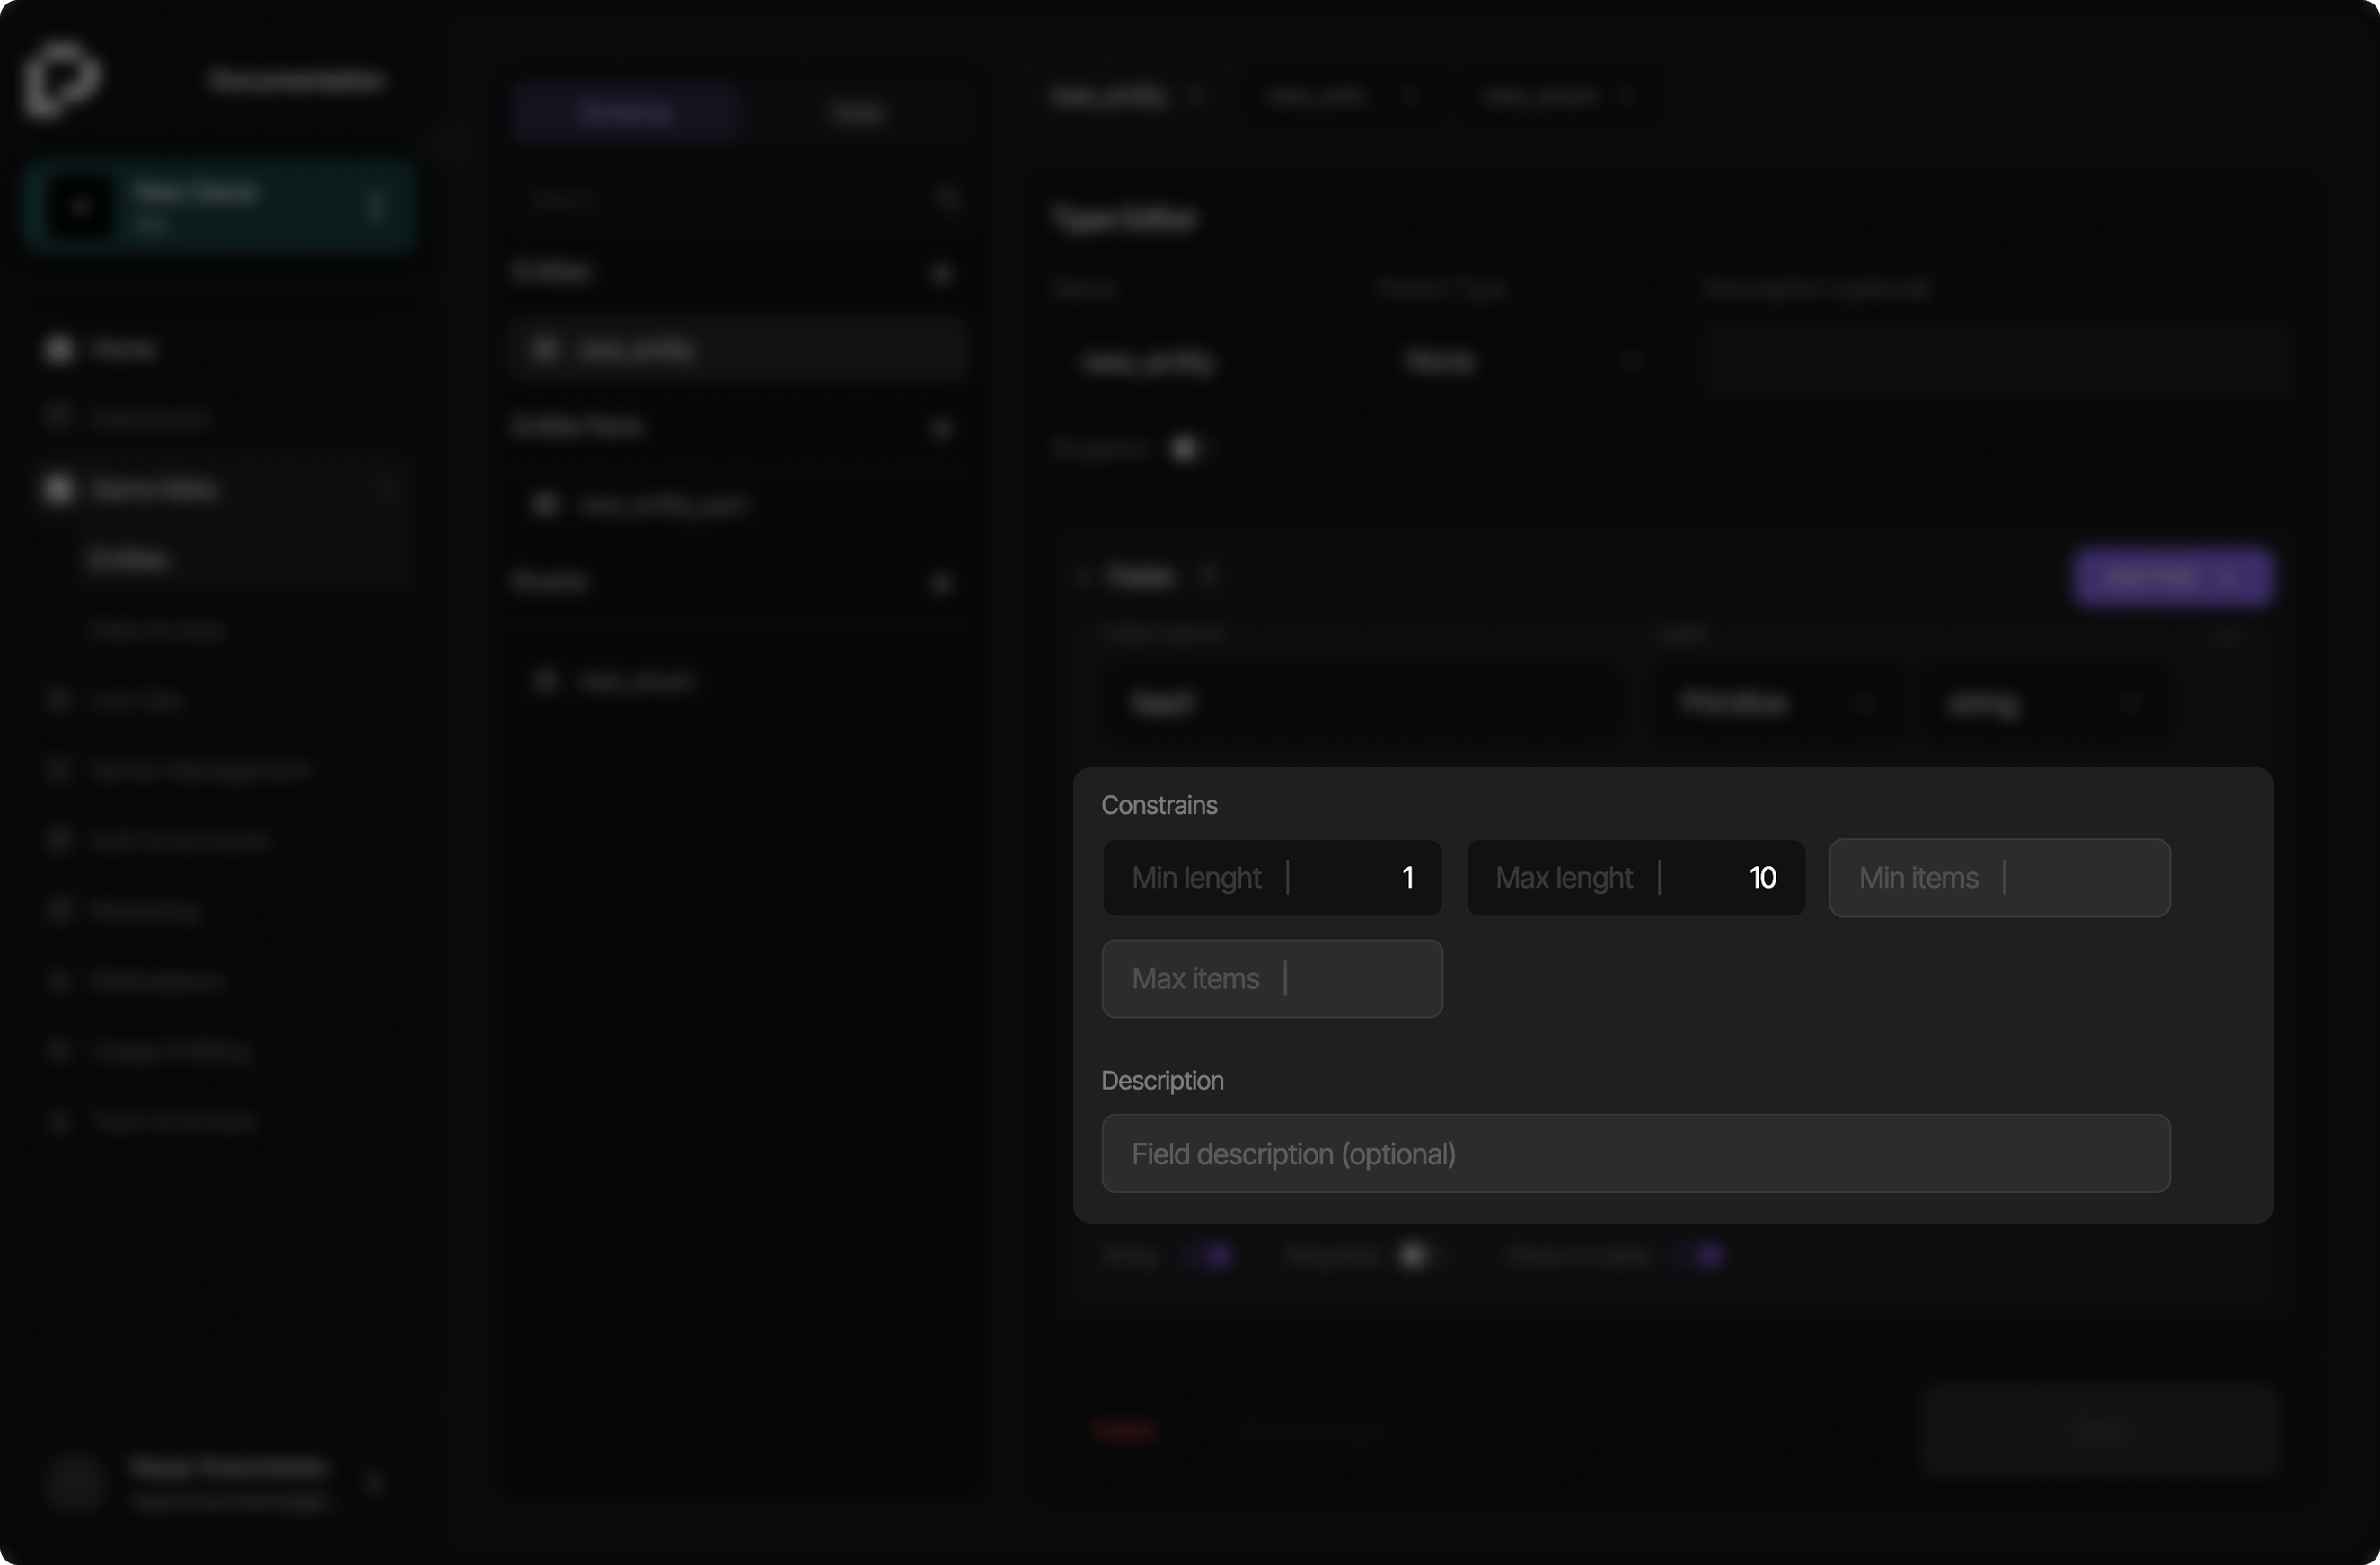2380x1565 pixels.
Task: Click the app logo in the top-left corner
Action: (62, 80)
